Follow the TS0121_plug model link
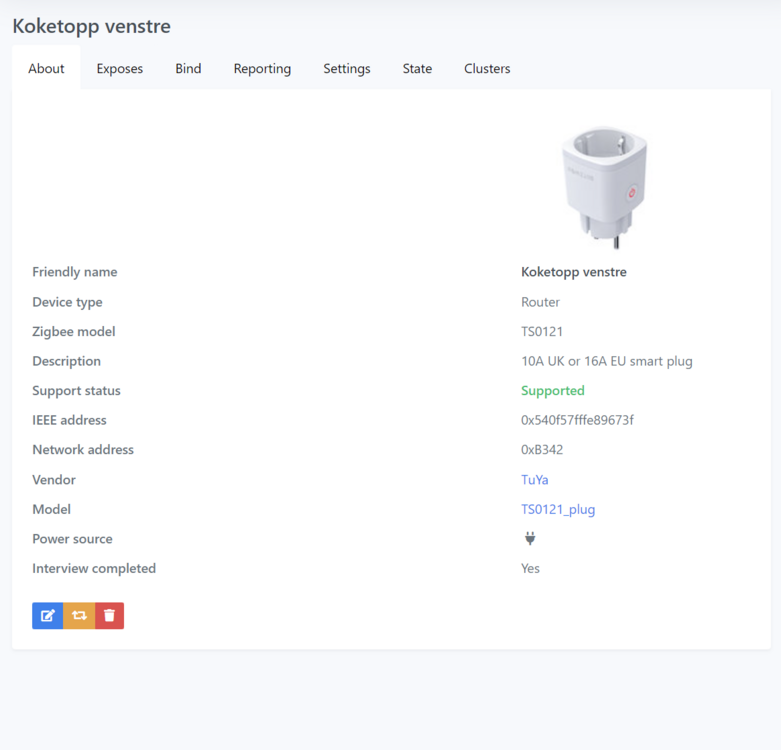Viewport: 781px width, 750px height. [558, 509]
